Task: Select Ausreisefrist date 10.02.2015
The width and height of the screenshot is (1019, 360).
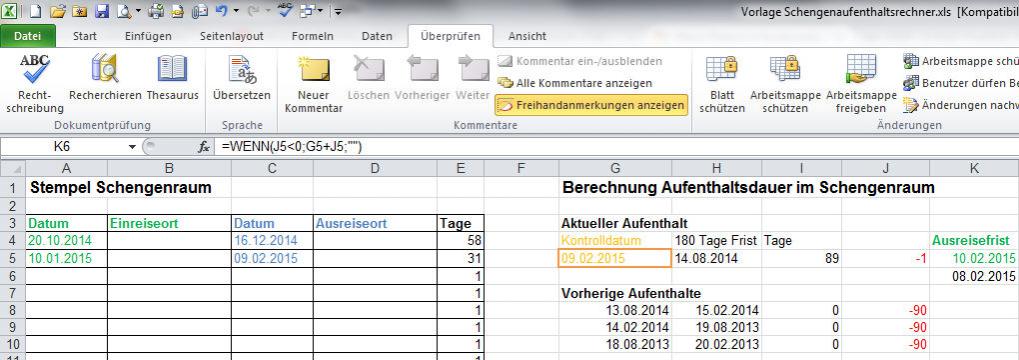Action: pyautogui.click(x=974, y=258)
